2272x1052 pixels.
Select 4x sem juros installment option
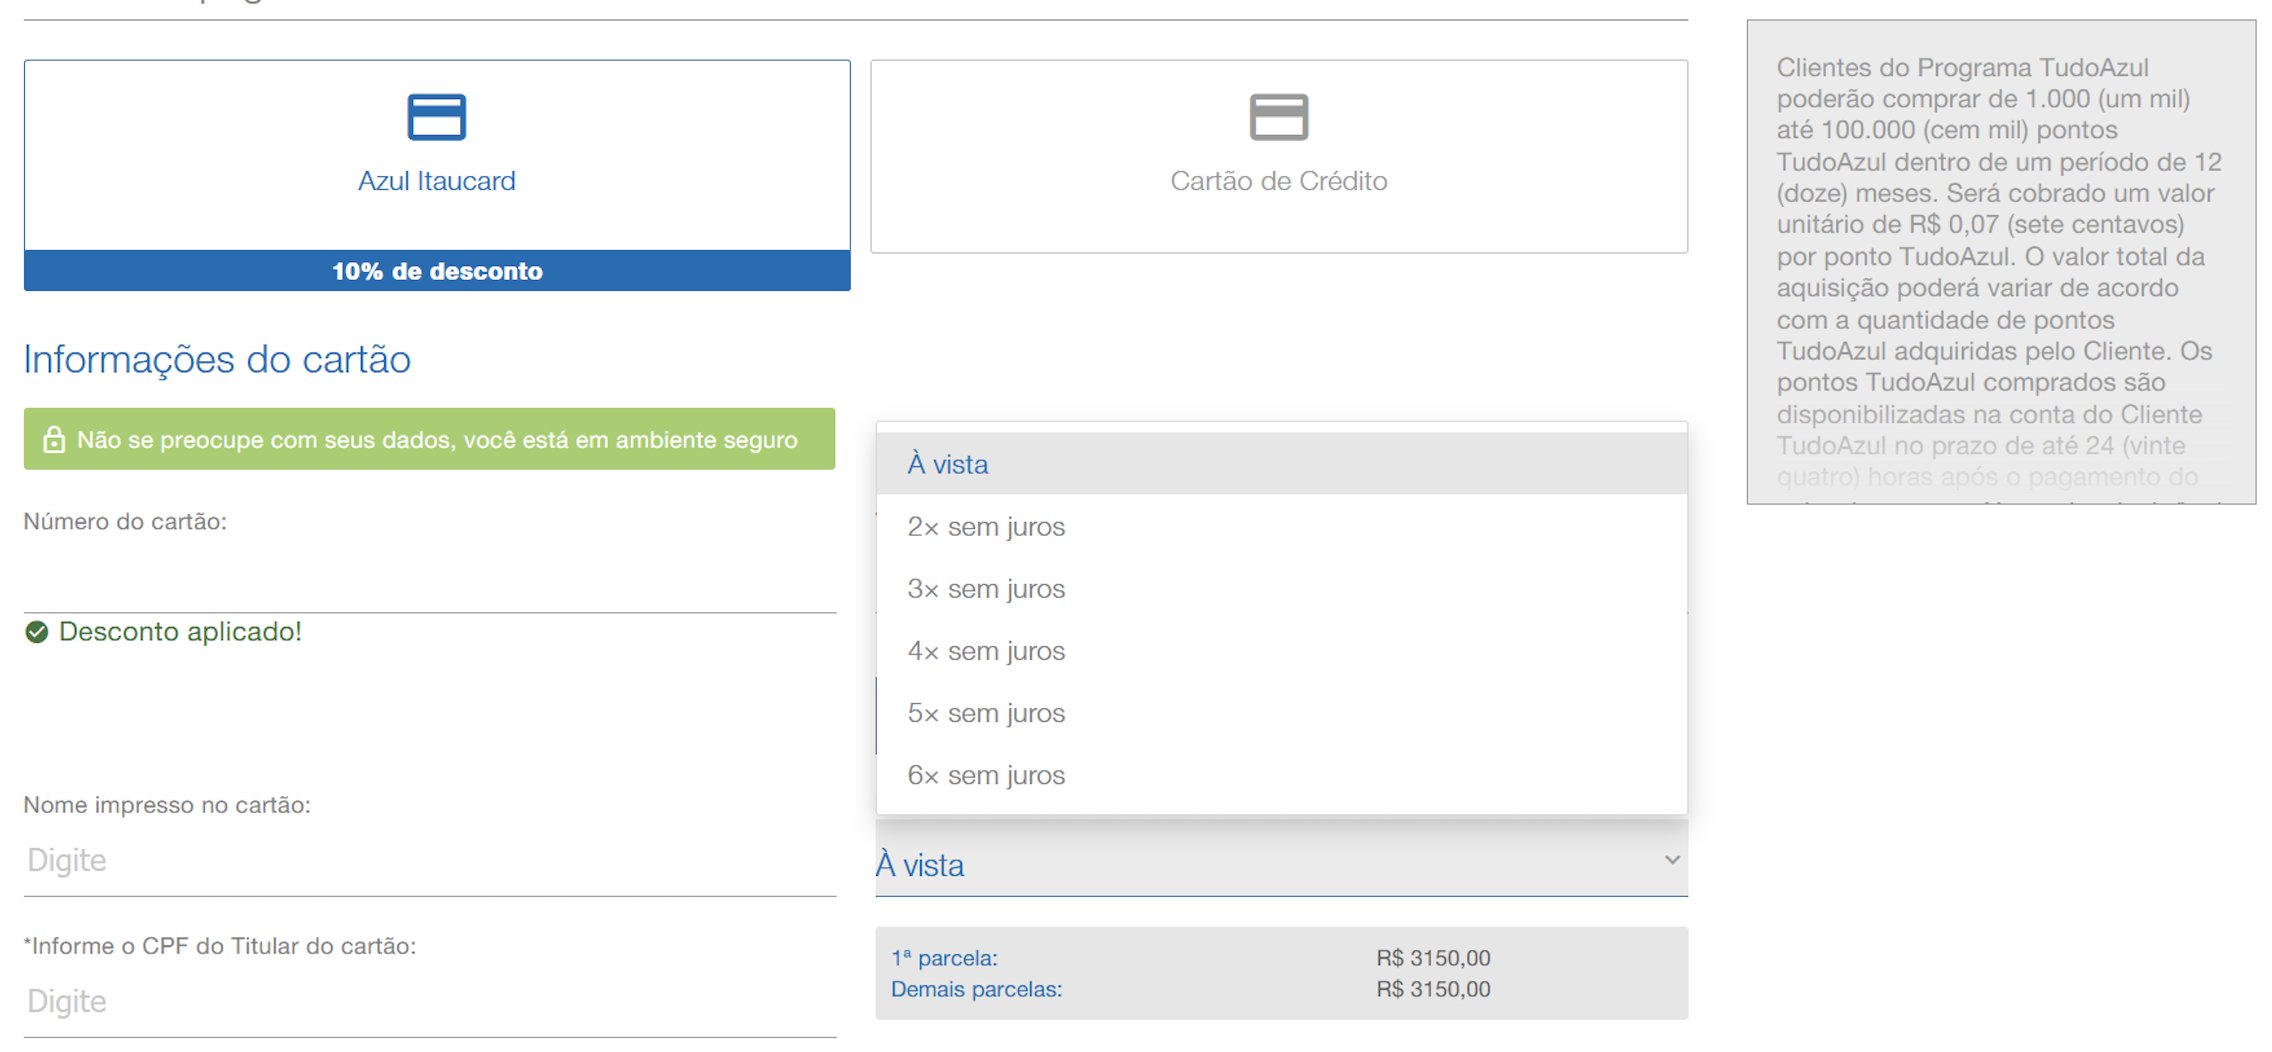point(1282,650)
